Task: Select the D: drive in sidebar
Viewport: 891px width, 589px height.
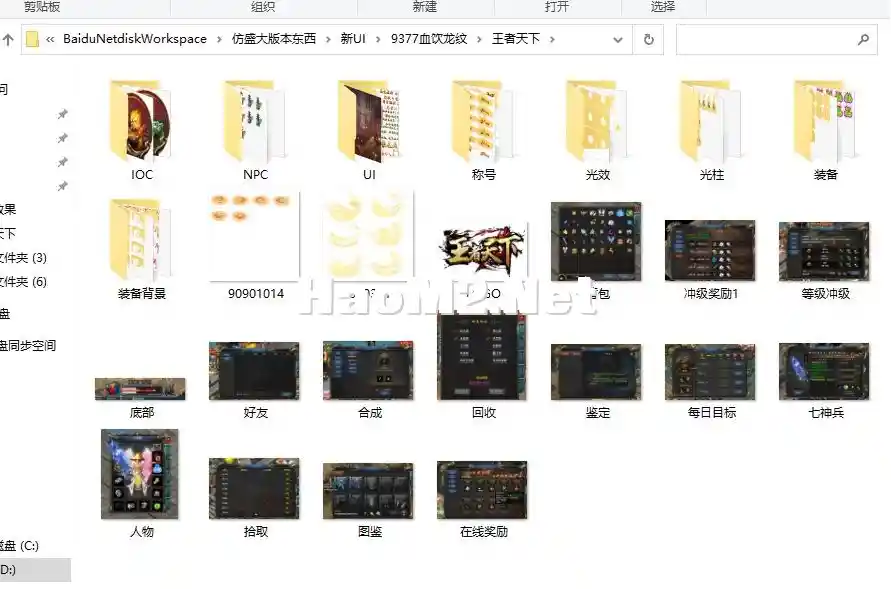Action: coord(35,570)
